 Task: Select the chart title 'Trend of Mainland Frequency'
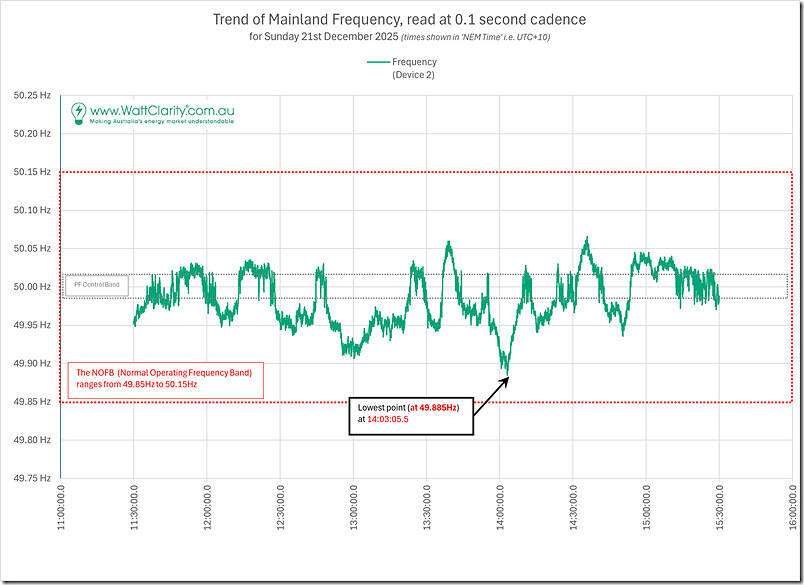tap(400, 19)
